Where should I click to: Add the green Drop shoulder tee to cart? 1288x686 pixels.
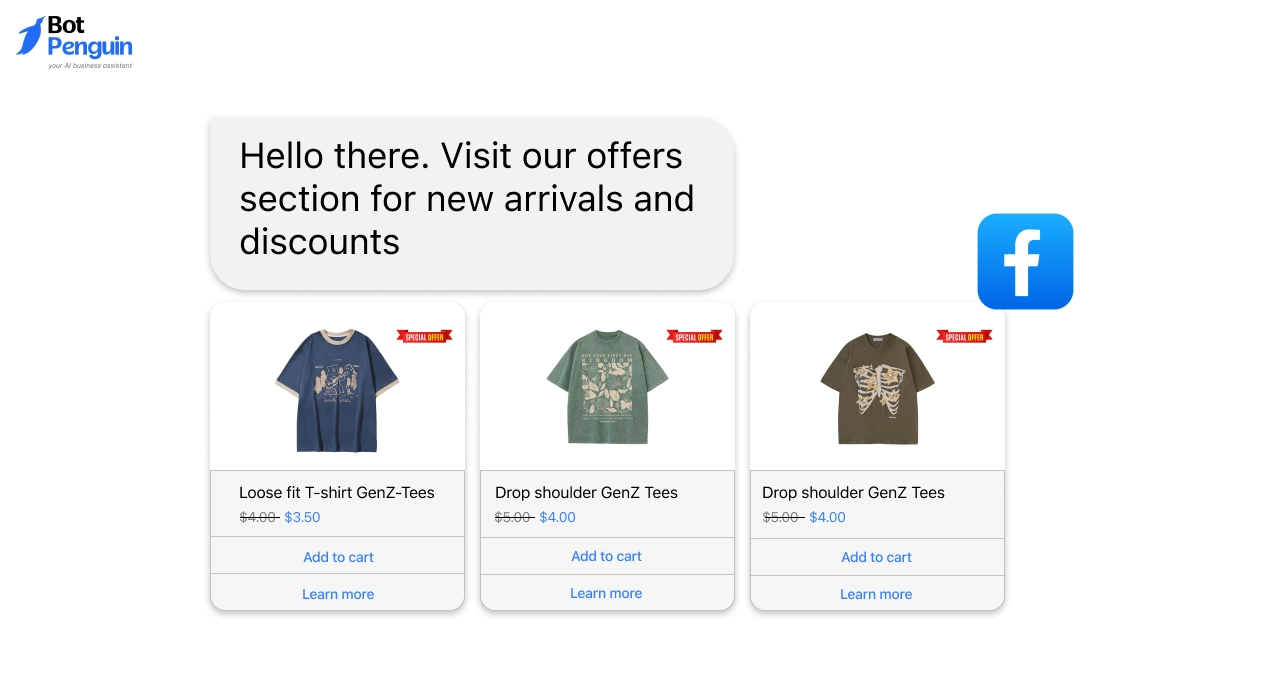pos(606,556)
